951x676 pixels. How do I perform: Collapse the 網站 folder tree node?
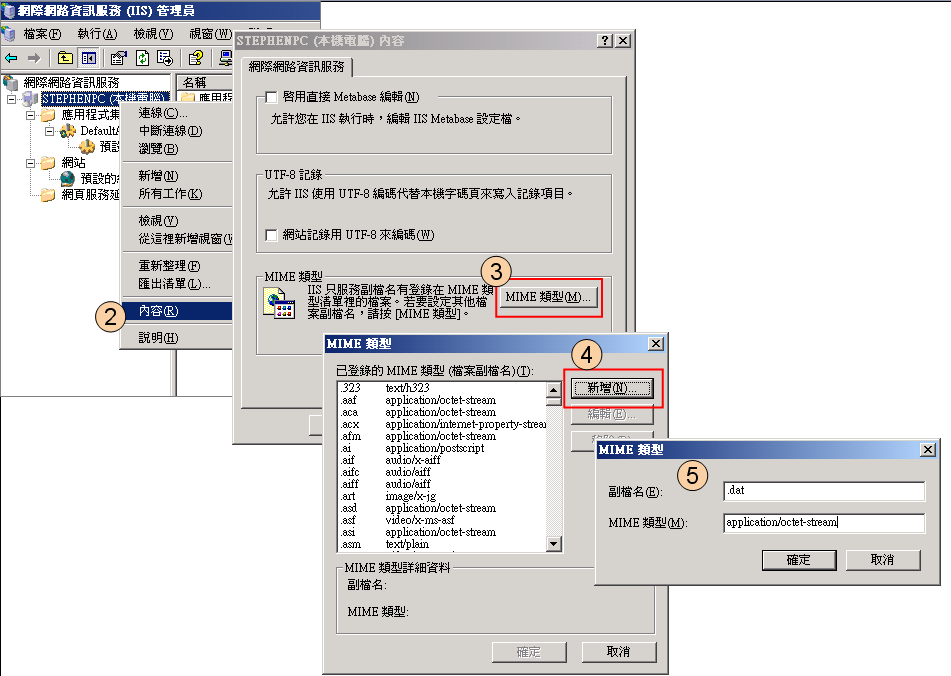click(31, 163)
